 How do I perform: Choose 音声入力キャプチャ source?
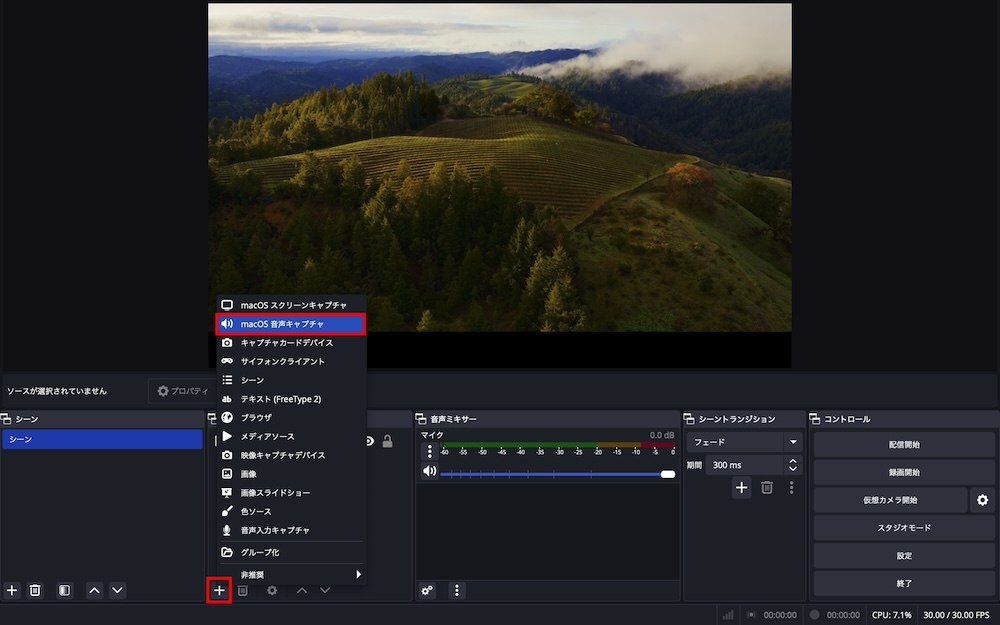[291, 530]
